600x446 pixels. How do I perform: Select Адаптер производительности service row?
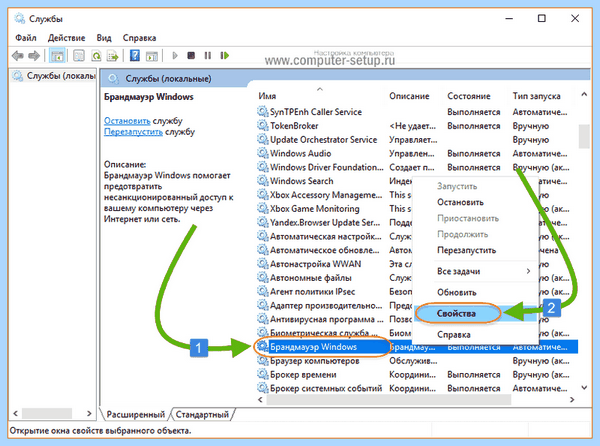(x=334, y=305)
